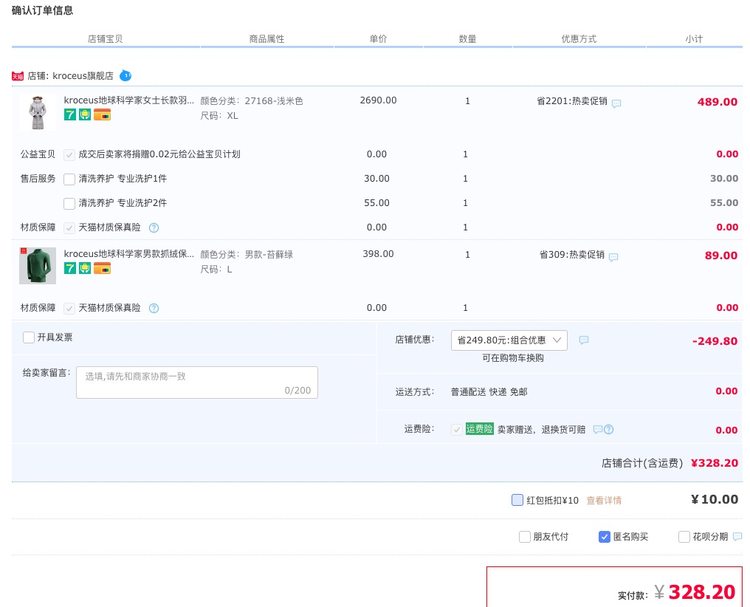Viewport: 750px width, 607px height.
Task: Click the 给卖家留言 message input field
Action: point(196,382)
